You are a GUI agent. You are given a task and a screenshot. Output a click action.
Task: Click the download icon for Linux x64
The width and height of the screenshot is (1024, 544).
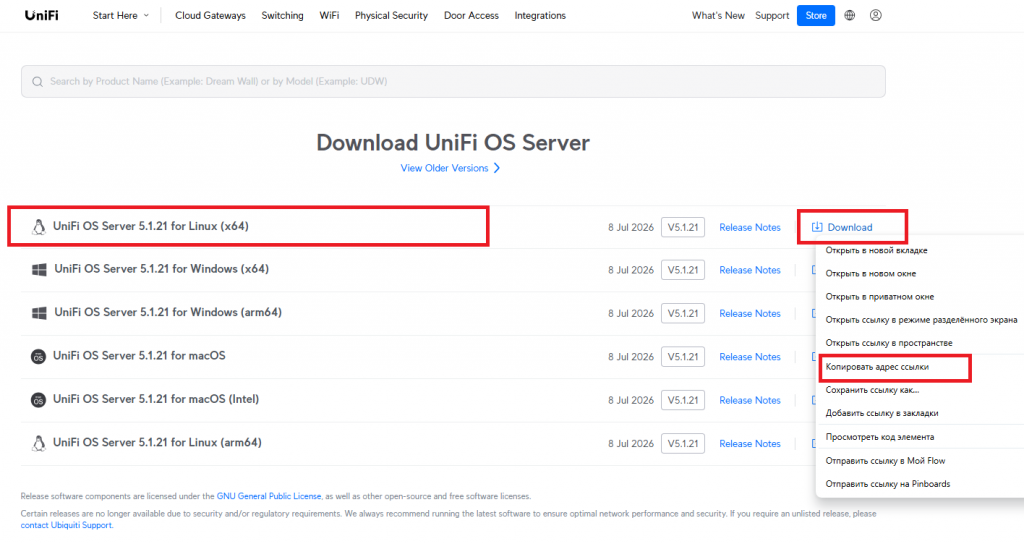[x=816, y=227]
